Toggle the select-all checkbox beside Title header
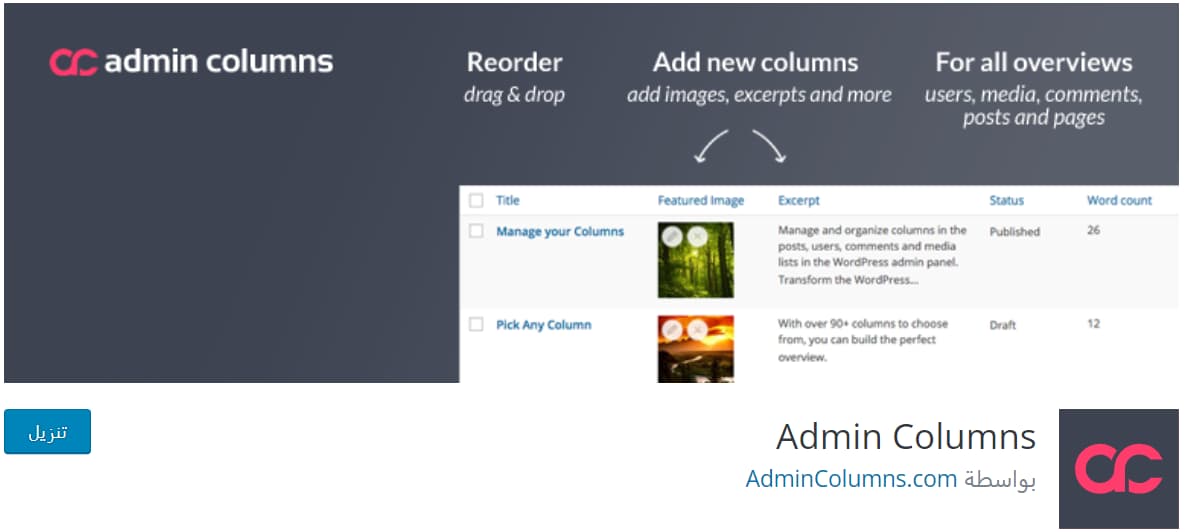This screenshot has width=1187, height=532. 476,201
